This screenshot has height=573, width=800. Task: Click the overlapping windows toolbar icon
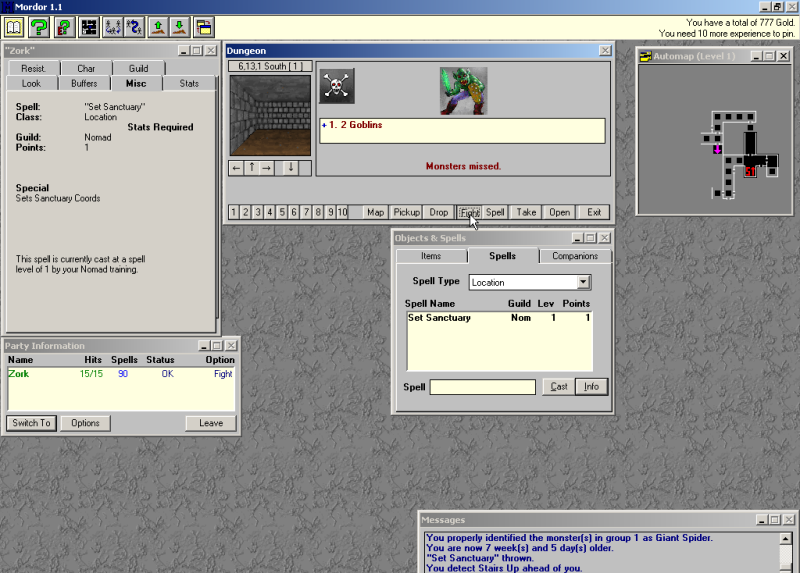(203, 27)
